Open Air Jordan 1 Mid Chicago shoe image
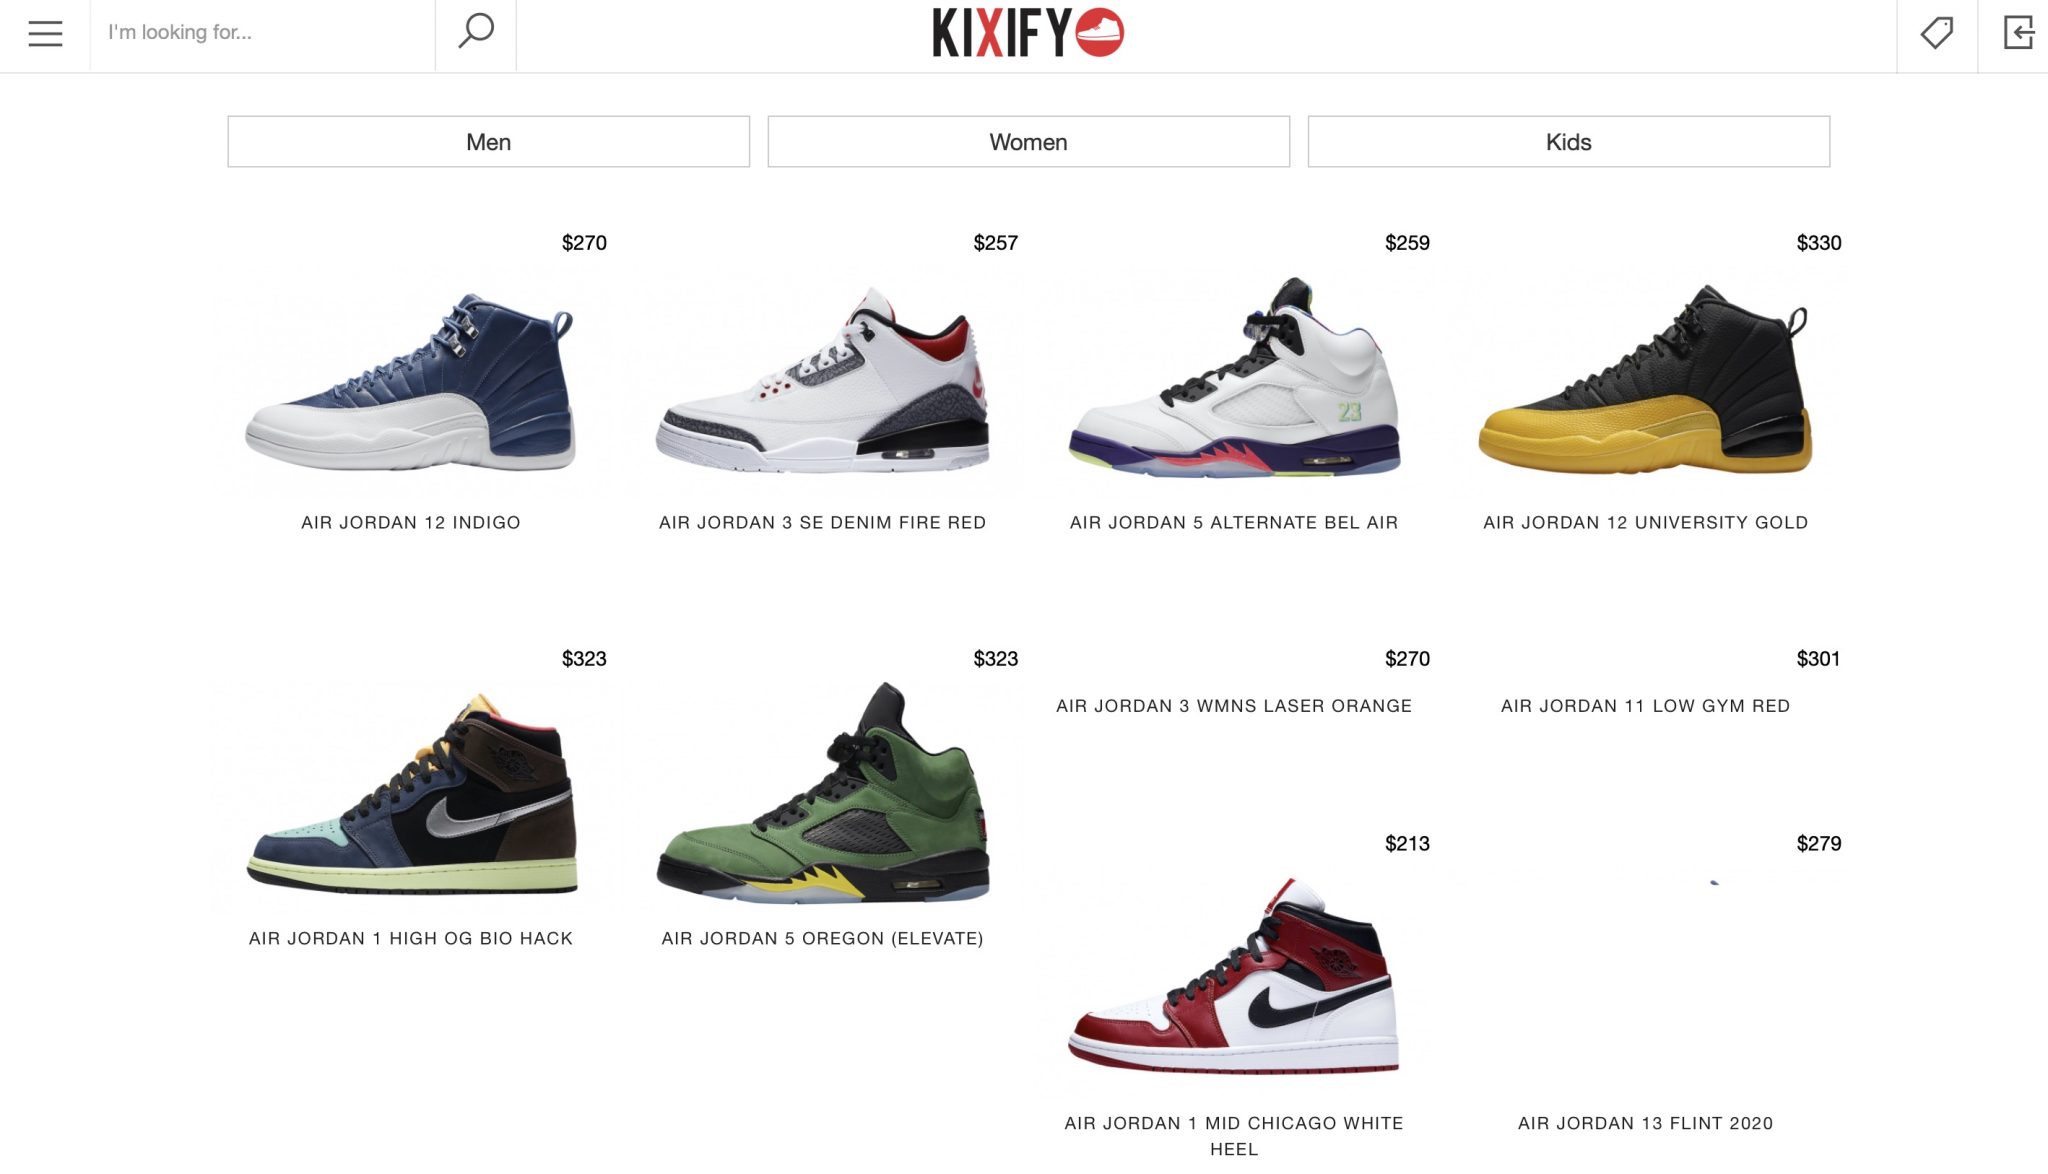The width and height of the screenshot is (2048, 1174). tap(1233, 976)
